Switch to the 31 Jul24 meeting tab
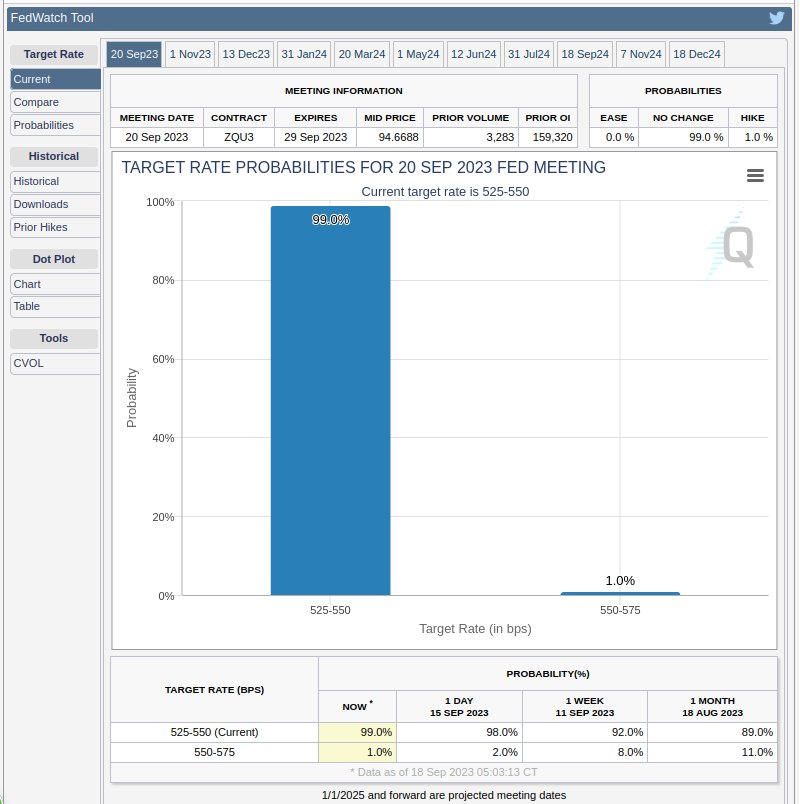 tap(529, 54)
